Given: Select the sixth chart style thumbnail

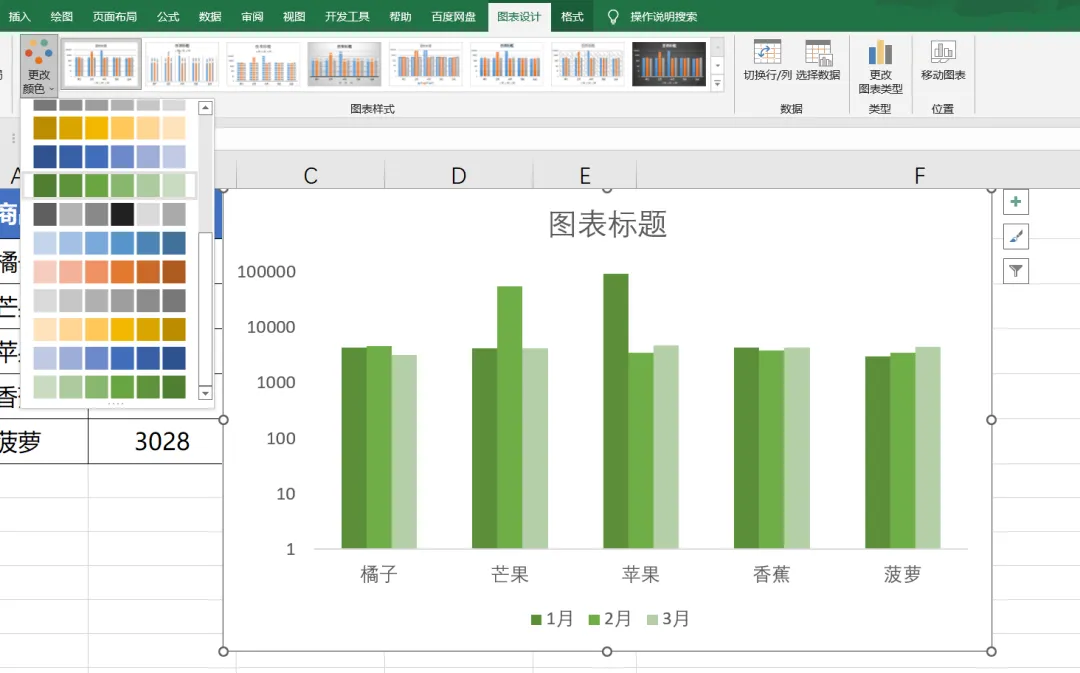Looking at the screenshot, I should 507,64.
